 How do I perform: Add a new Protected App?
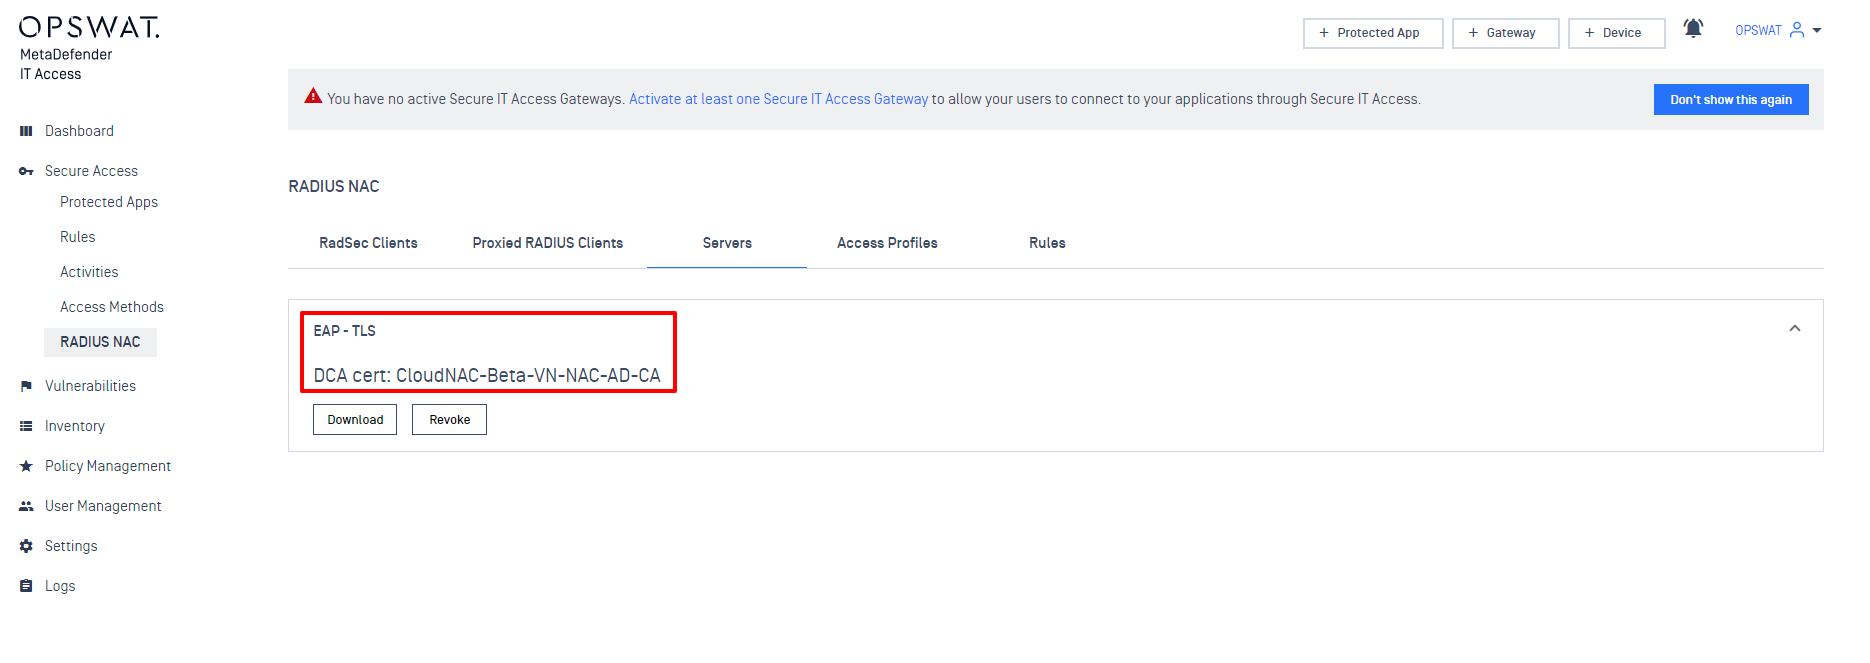(x=1373, y=33)
